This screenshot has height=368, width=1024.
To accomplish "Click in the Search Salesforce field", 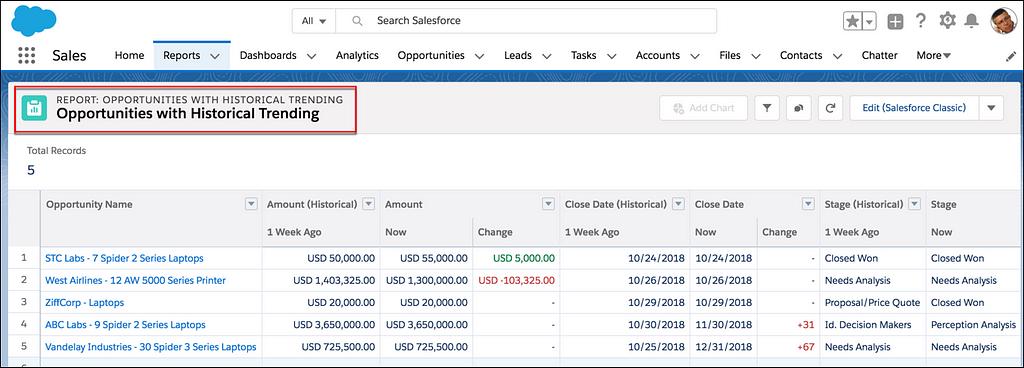I will (x=526, y=21).
